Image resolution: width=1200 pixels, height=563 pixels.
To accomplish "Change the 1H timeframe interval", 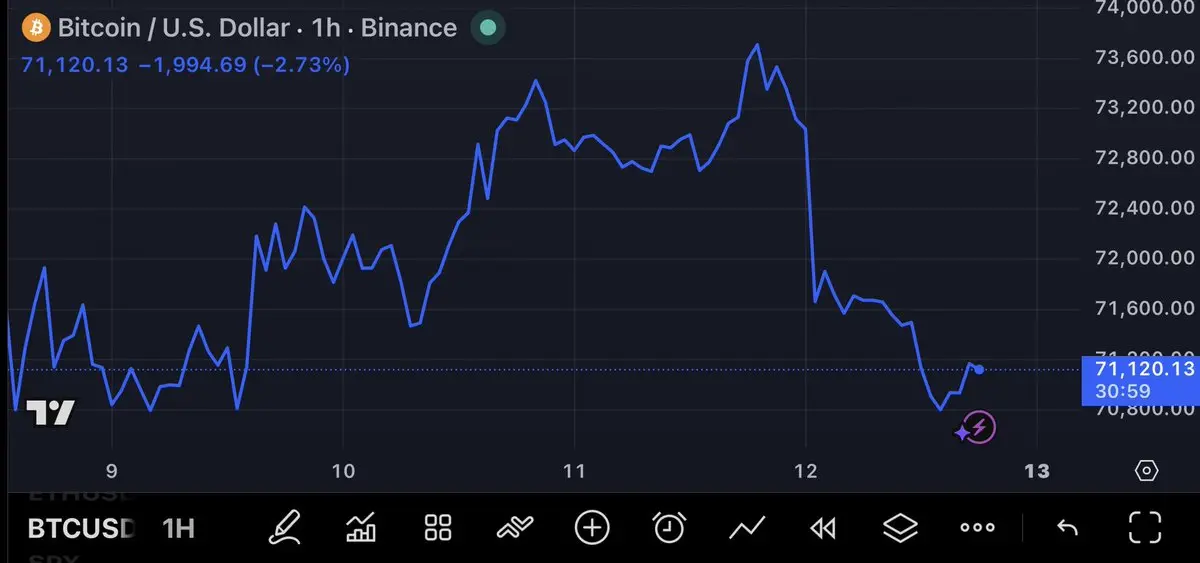I will point(179,528).
